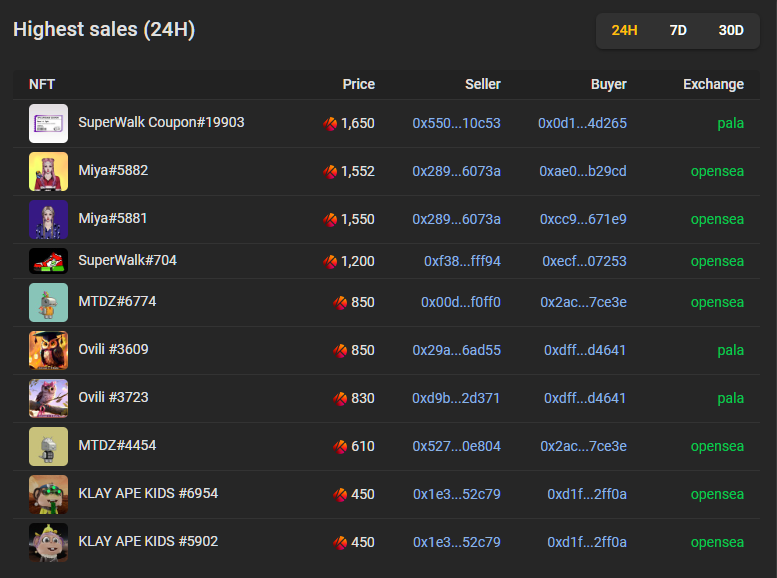Open seller address 0x00d...f0ff0
Viewport: 777px width, 578px height.
tap(461, 302)
